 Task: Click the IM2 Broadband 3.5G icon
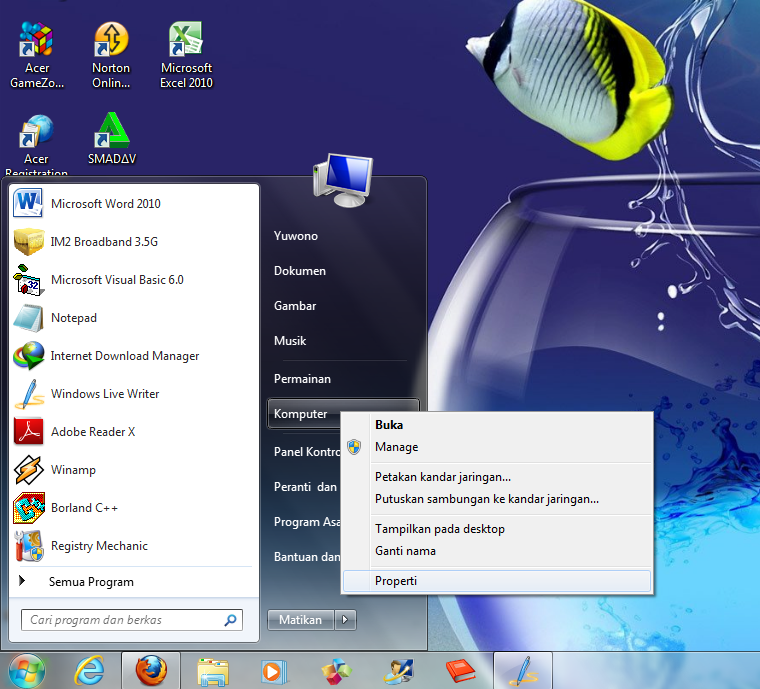pyautogui.click(x=28, y=241)
